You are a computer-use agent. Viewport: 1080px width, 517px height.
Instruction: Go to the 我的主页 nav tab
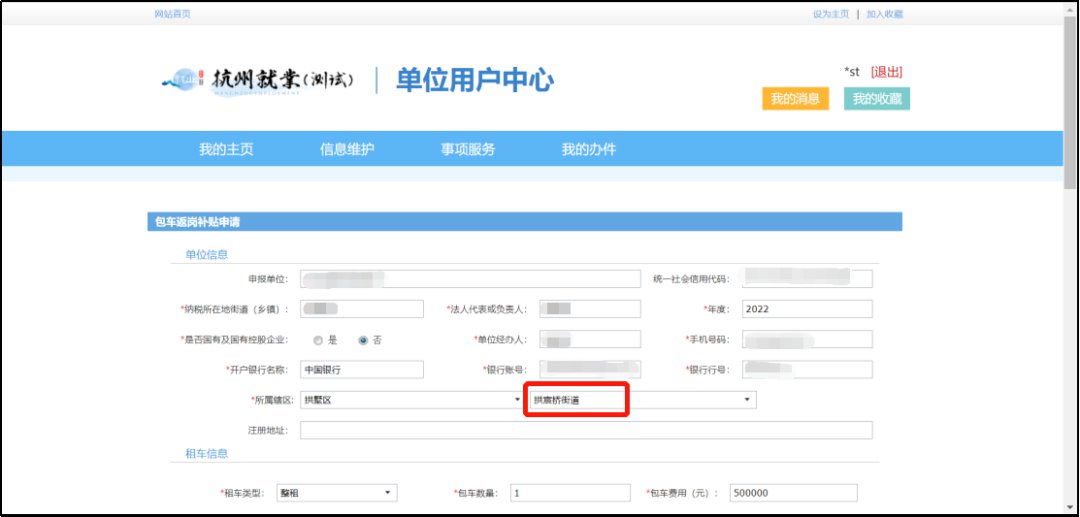click(x=226, y=150)
